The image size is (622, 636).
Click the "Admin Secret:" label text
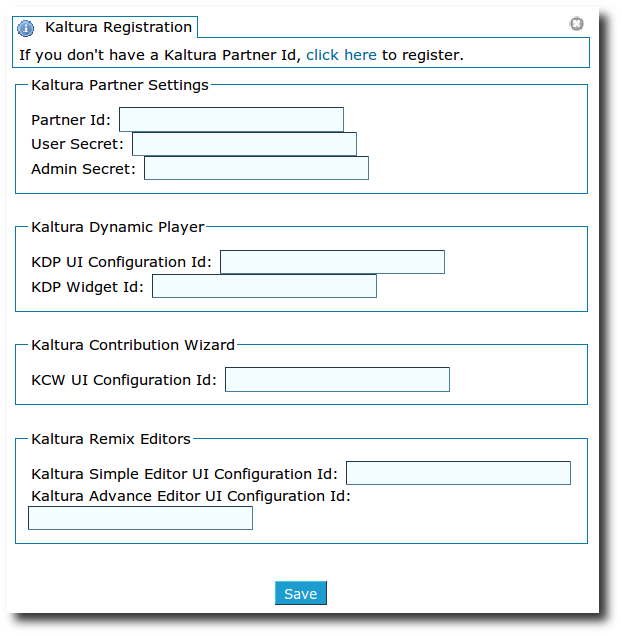[83, 169]
